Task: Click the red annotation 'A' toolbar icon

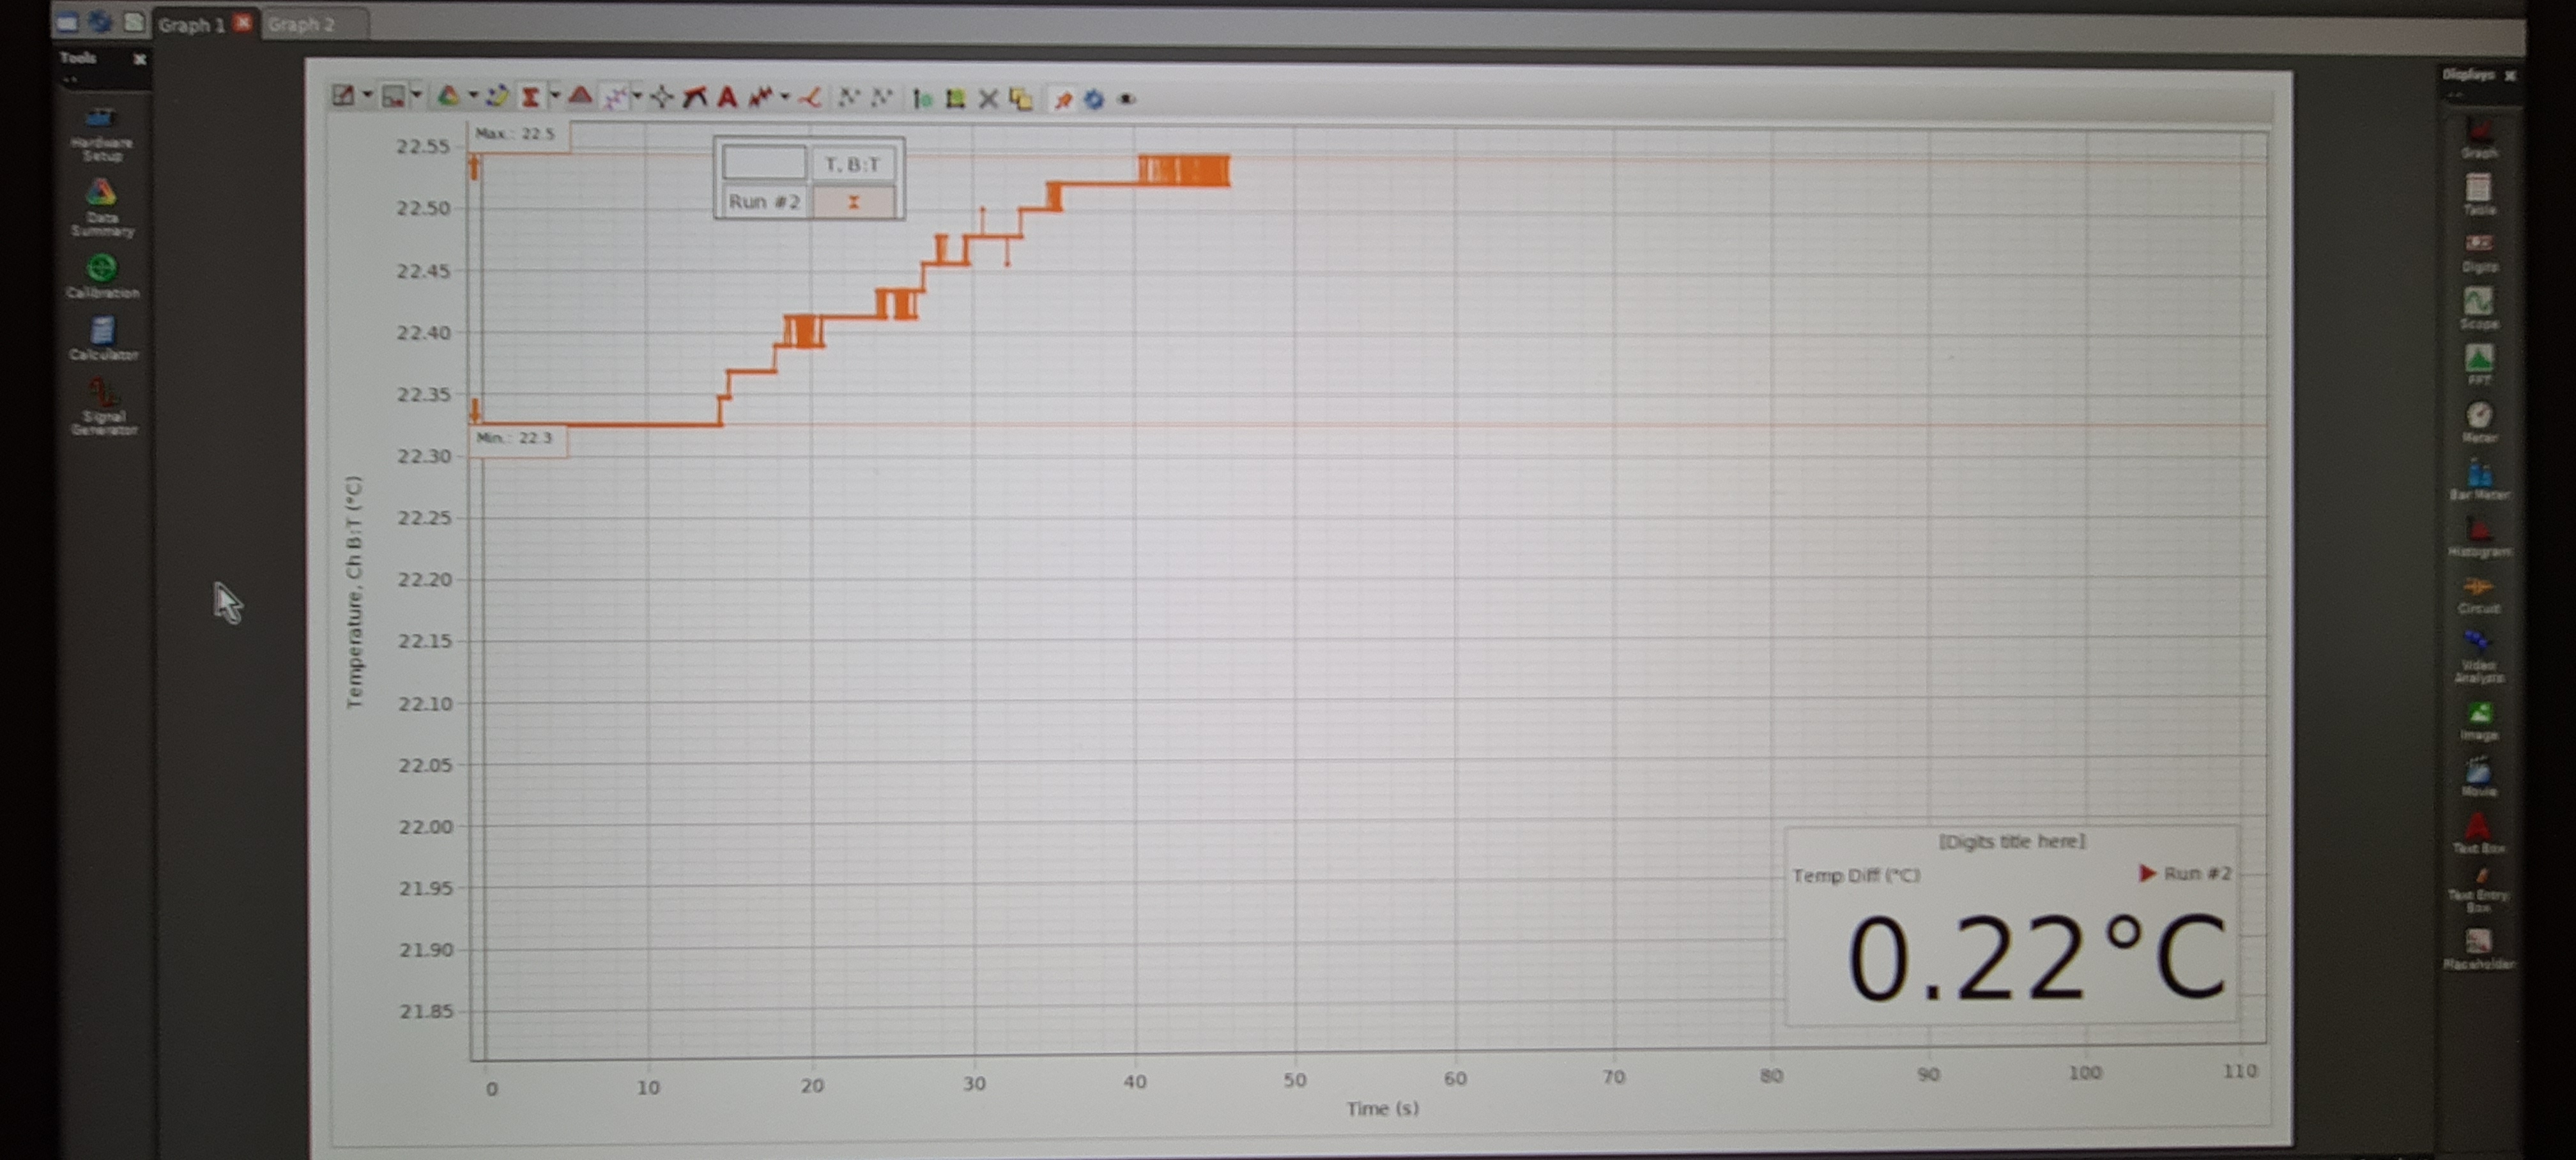Action: click(727, 97)
